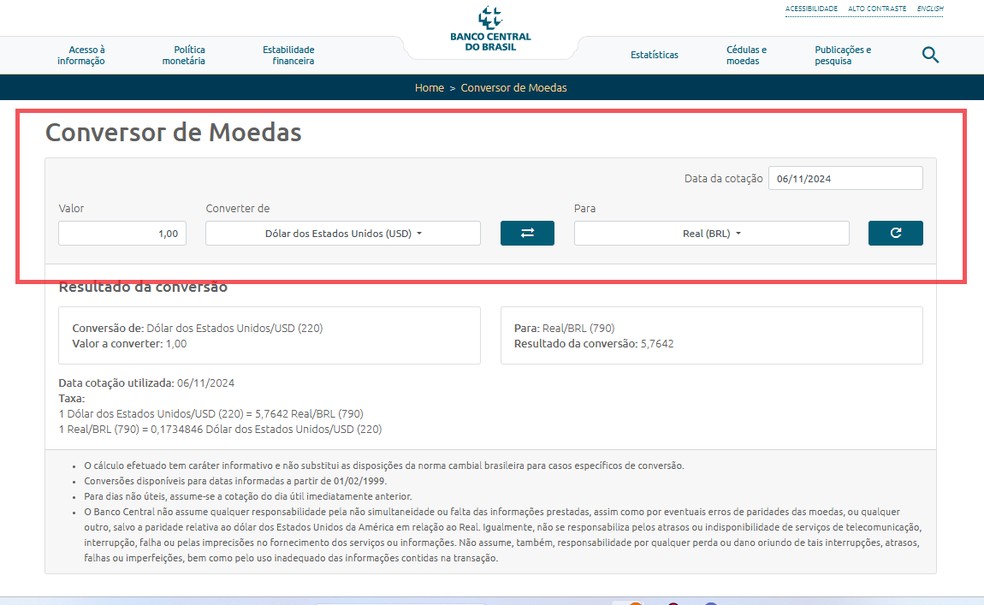Screen dimensions: 984x605
Task: Select the Estatísticas menu
Action: (x=654, y=55)
